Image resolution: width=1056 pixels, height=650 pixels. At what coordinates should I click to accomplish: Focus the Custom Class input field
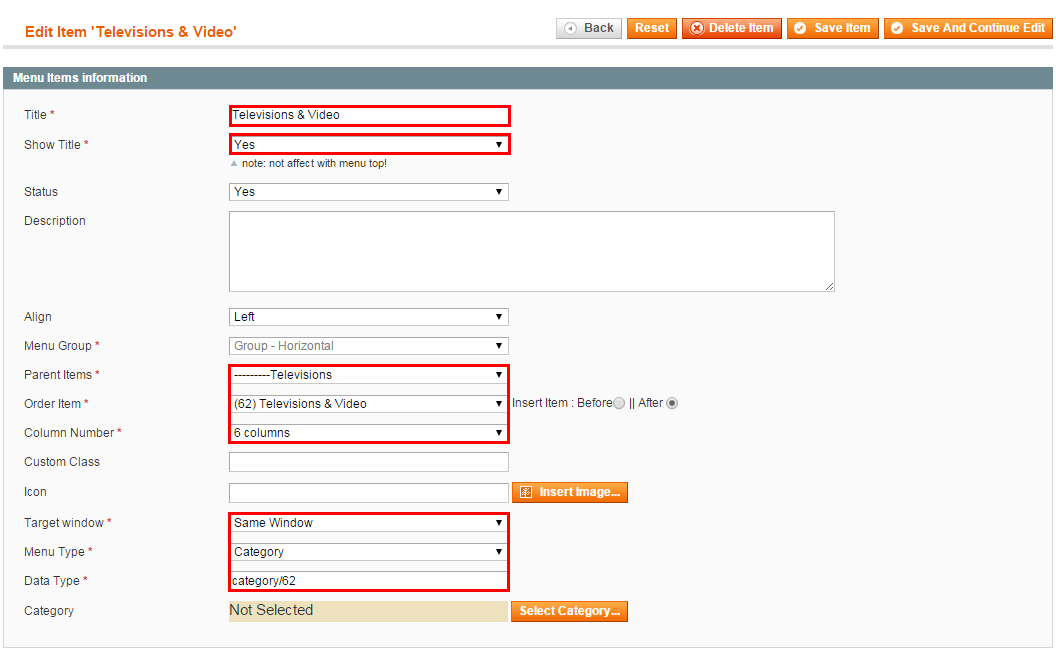pos(369,462)
